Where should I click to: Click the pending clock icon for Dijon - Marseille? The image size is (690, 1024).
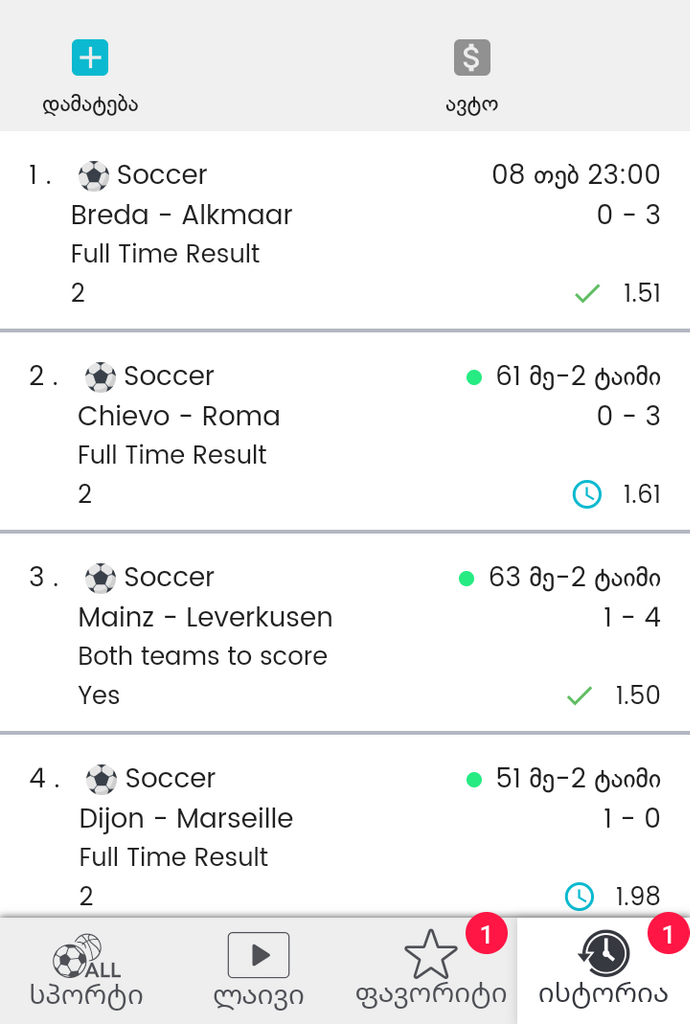pos(579,896)
